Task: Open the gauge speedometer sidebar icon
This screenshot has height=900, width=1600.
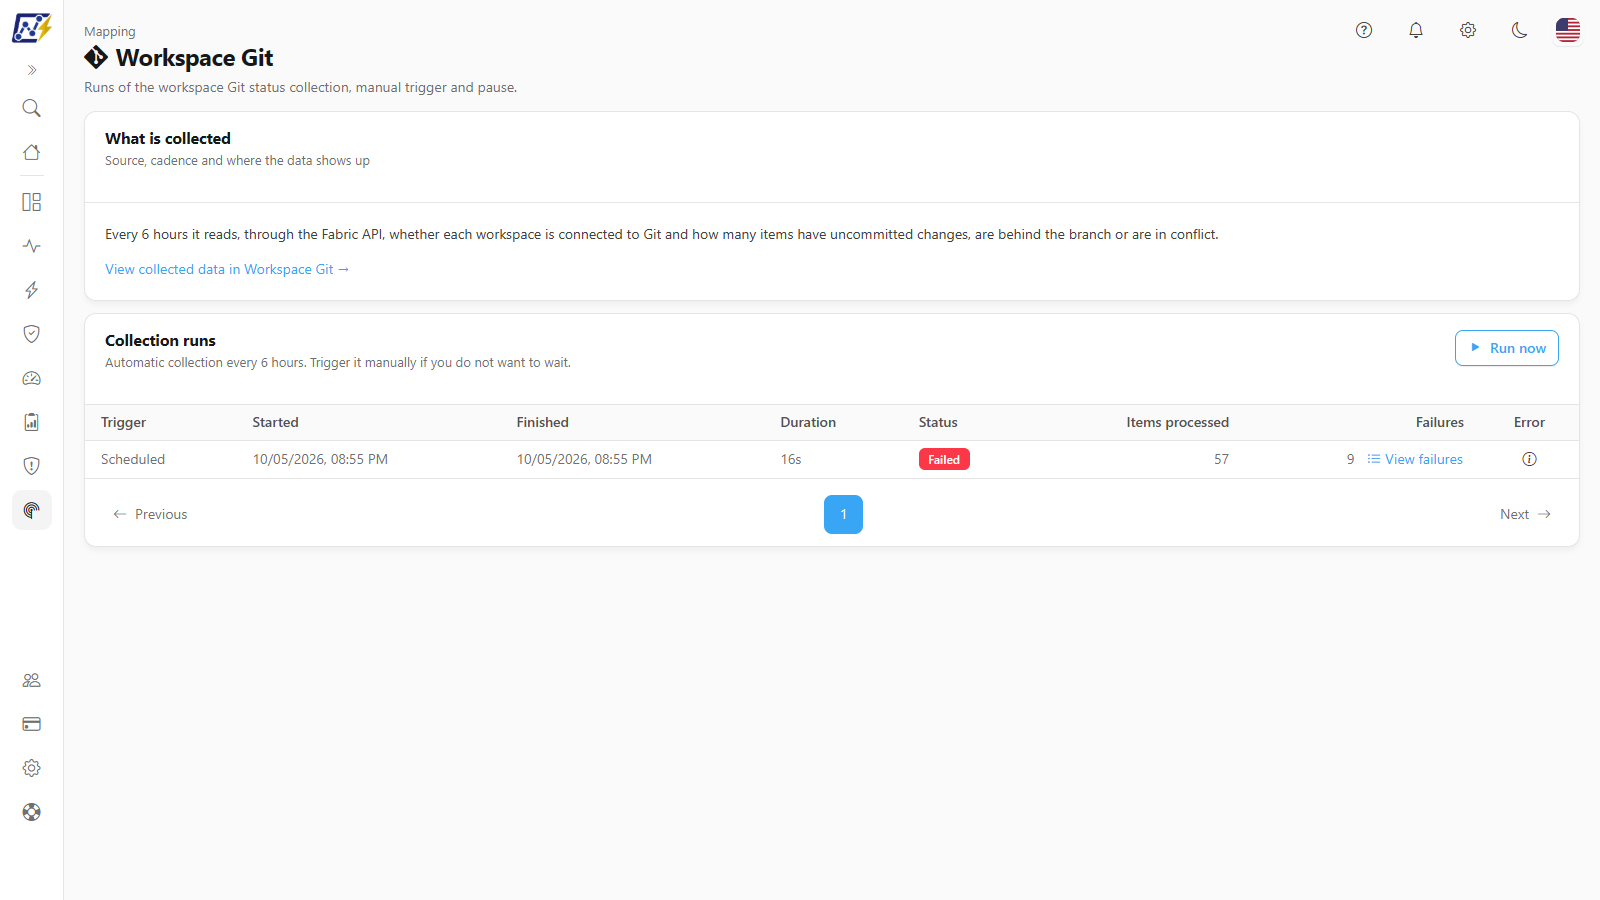Action: (x=32, y=378)
